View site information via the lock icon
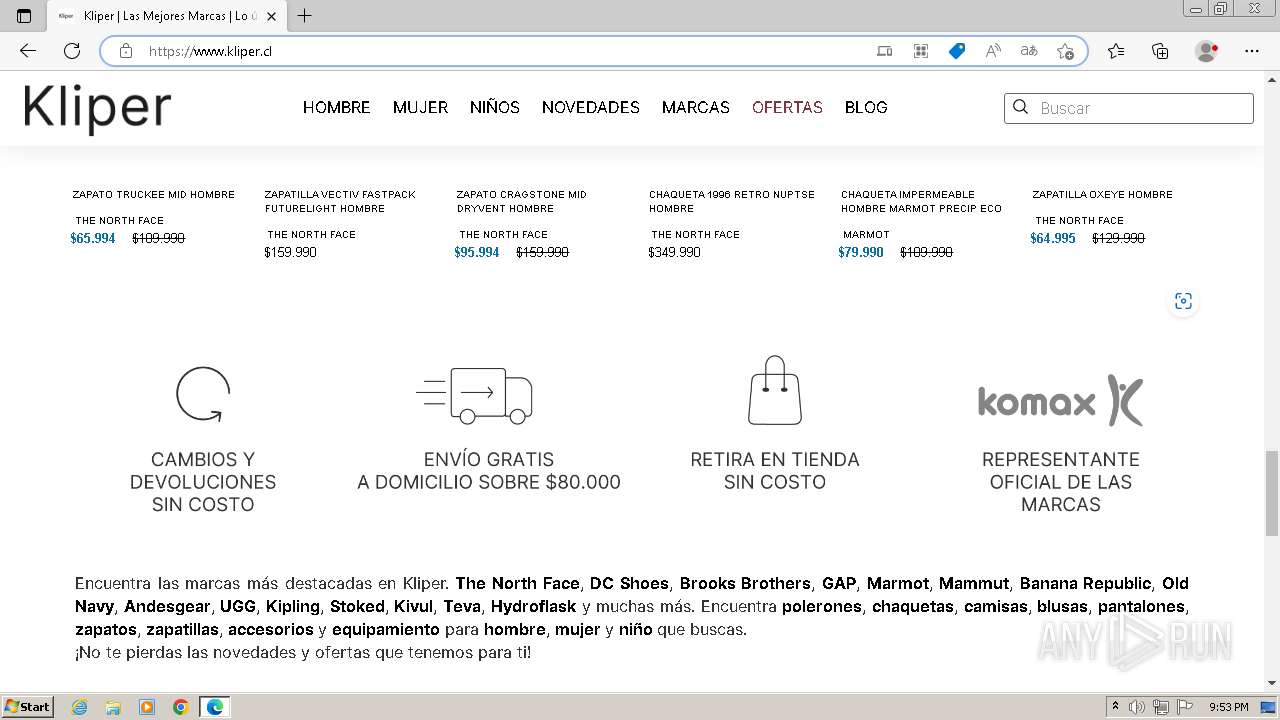Image resolution: width=1280 pixels, height=720 pixels. pos(126,51)
